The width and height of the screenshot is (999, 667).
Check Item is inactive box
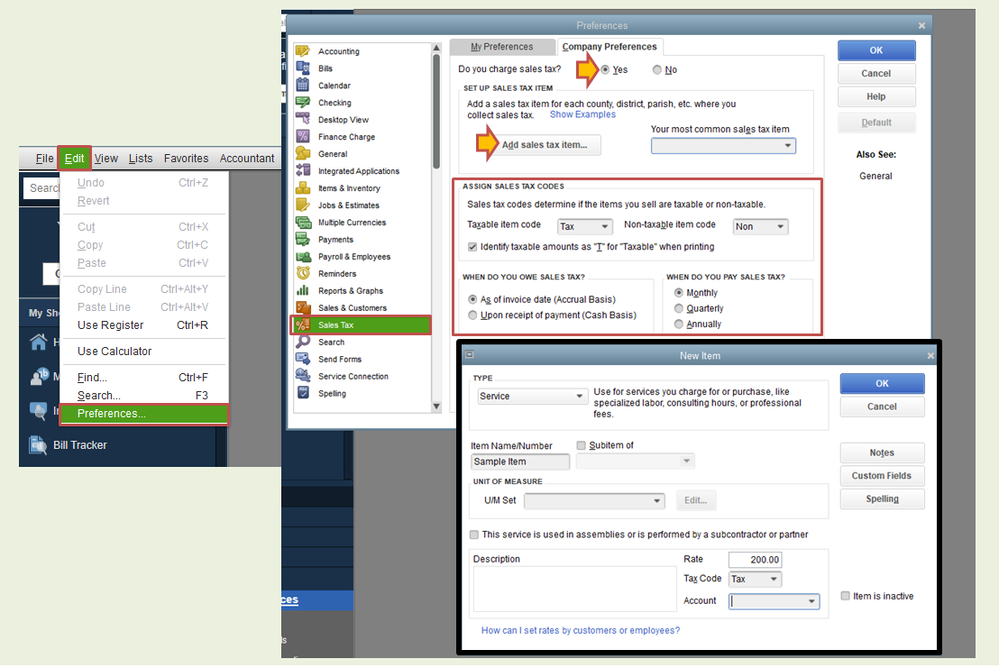(x=845, y=596)
